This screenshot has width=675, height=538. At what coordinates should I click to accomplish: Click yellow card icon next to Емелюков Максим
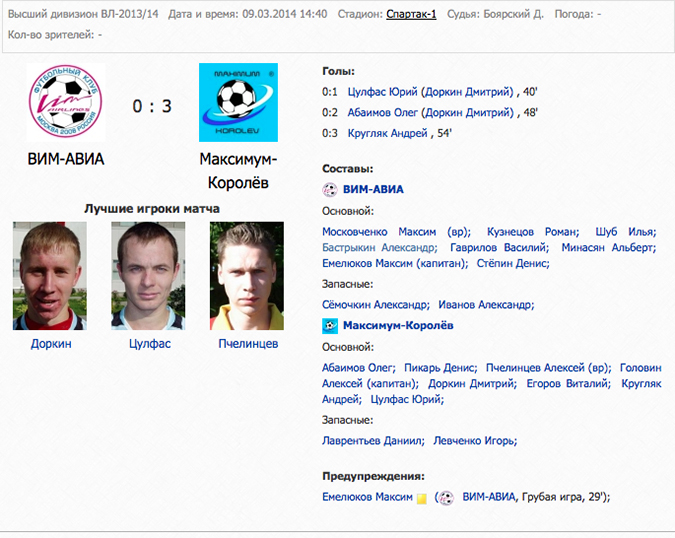[422, 498]
